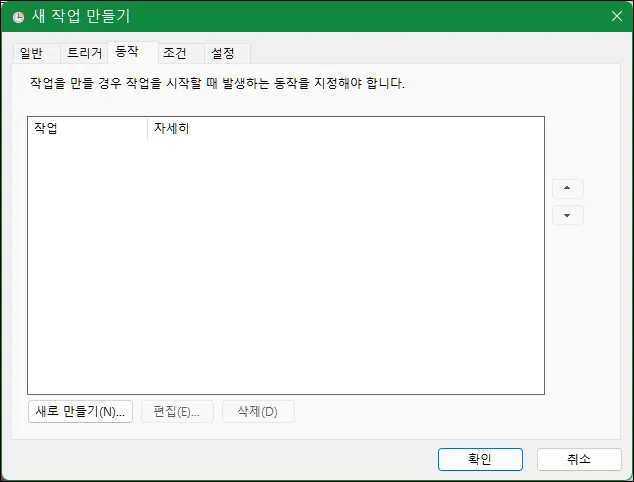Screen dimensions: 634x482
Task: Click the 새로 만들기(N)... button
Action: (x=80, y=411)
